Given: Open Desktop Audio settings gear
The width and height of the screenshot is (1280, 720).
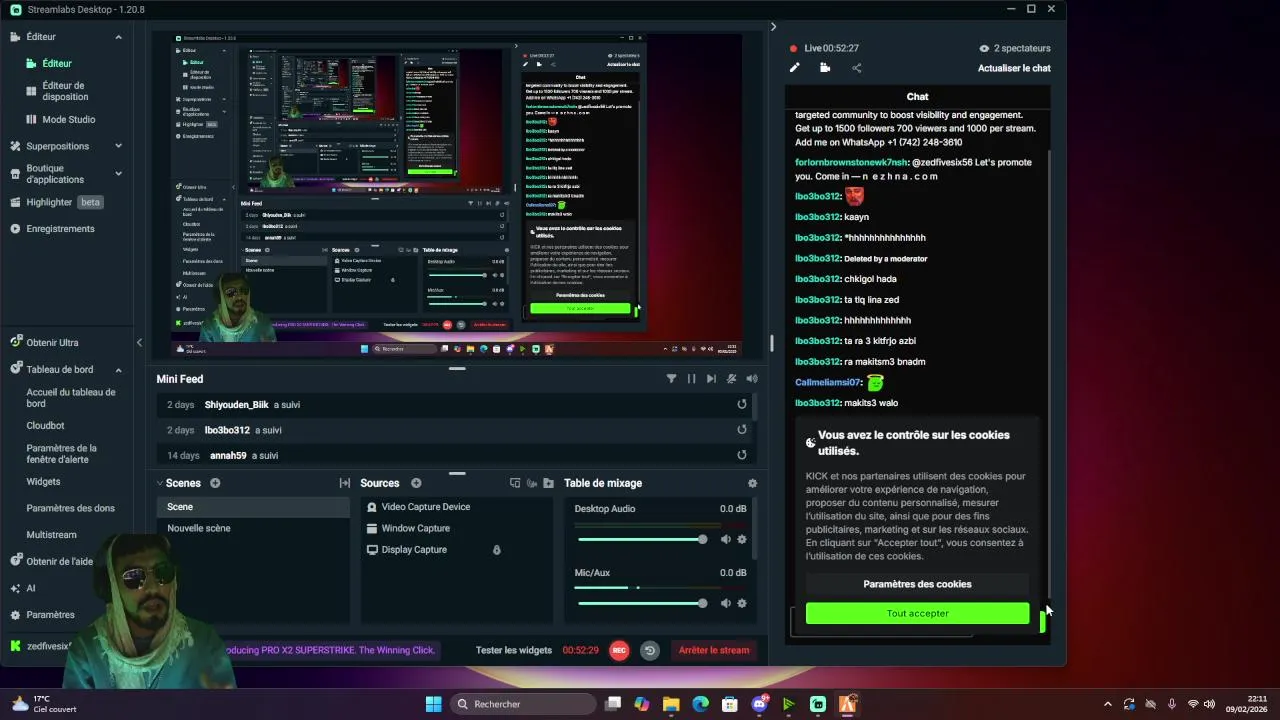Looking at the screenshot, I should click(x=742, y=539).
